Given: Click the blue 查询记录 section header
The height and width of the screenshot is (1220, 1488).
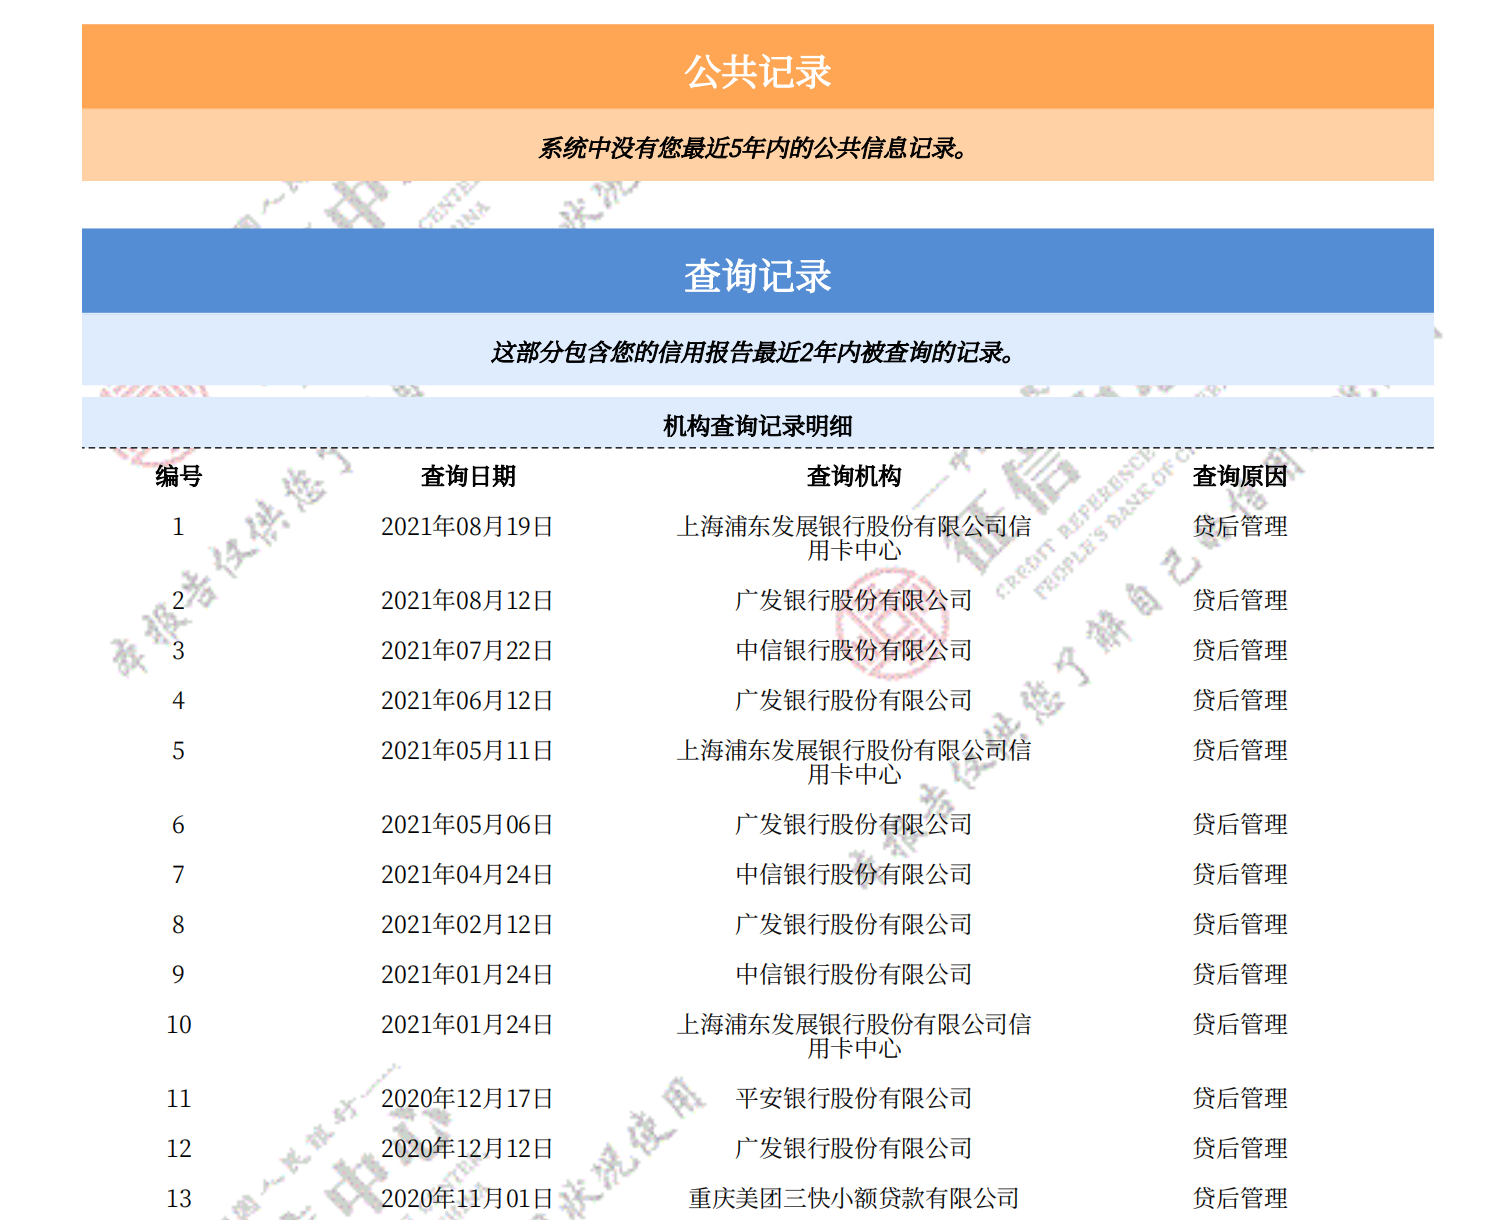Looking at the screenshot, I should pyautogui.click(x=757, y=275).
